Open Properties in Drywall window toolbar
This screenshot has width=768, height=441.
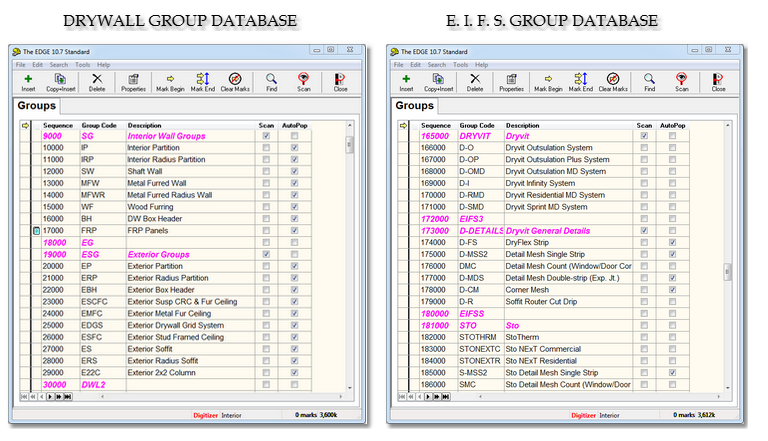pos(133,82)
